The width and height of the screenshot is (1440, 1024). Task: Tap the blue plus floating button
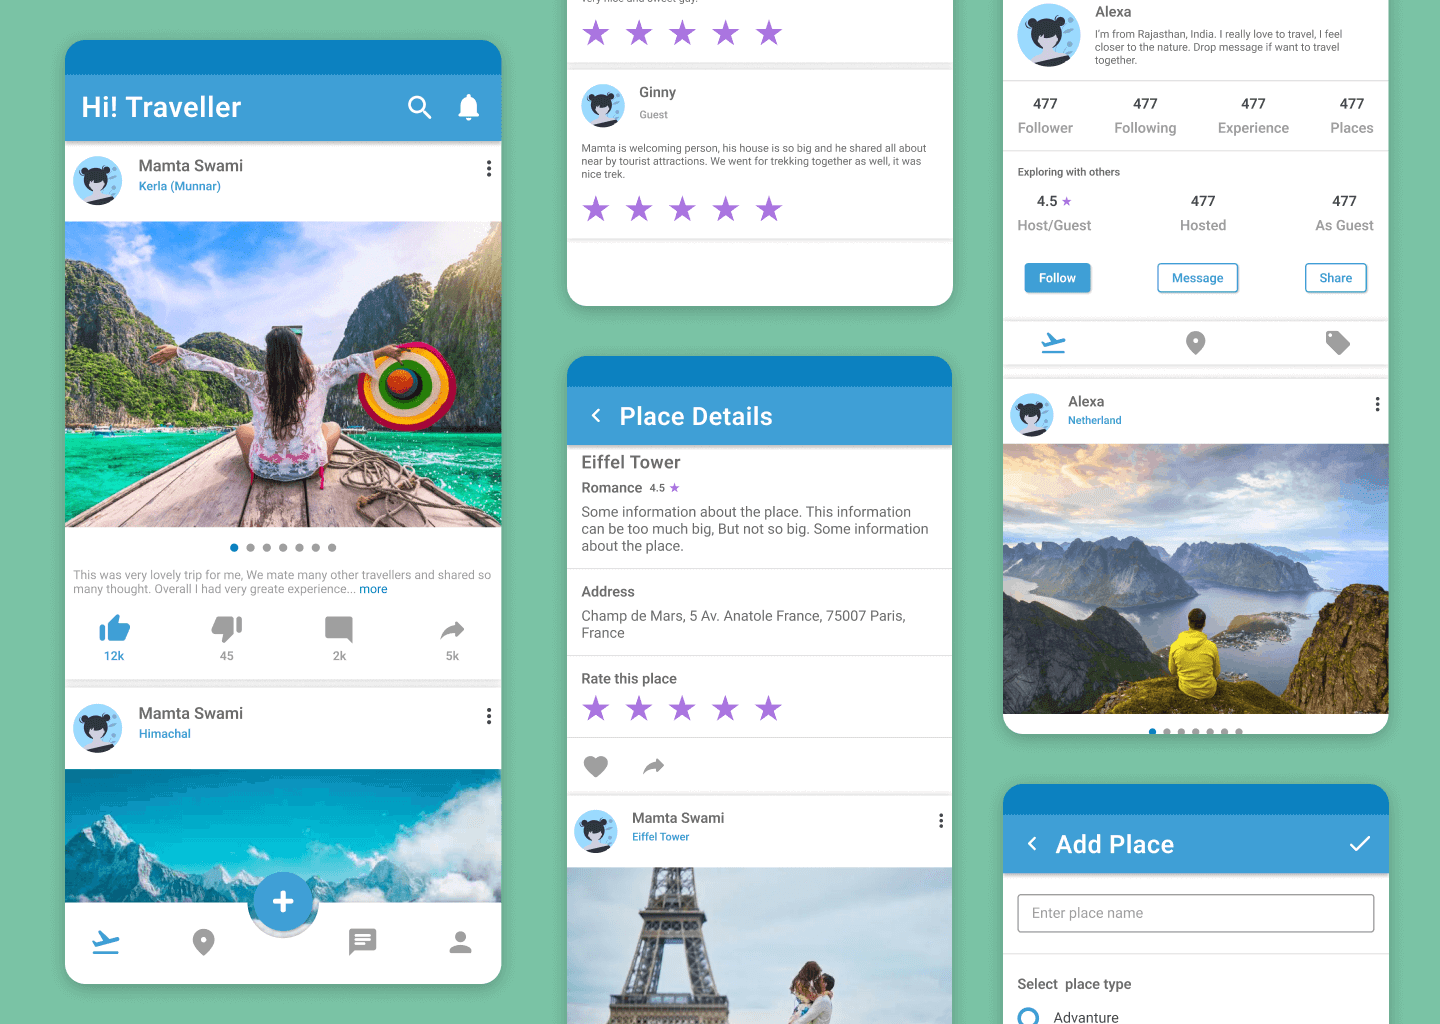click(x=283, y=901)
